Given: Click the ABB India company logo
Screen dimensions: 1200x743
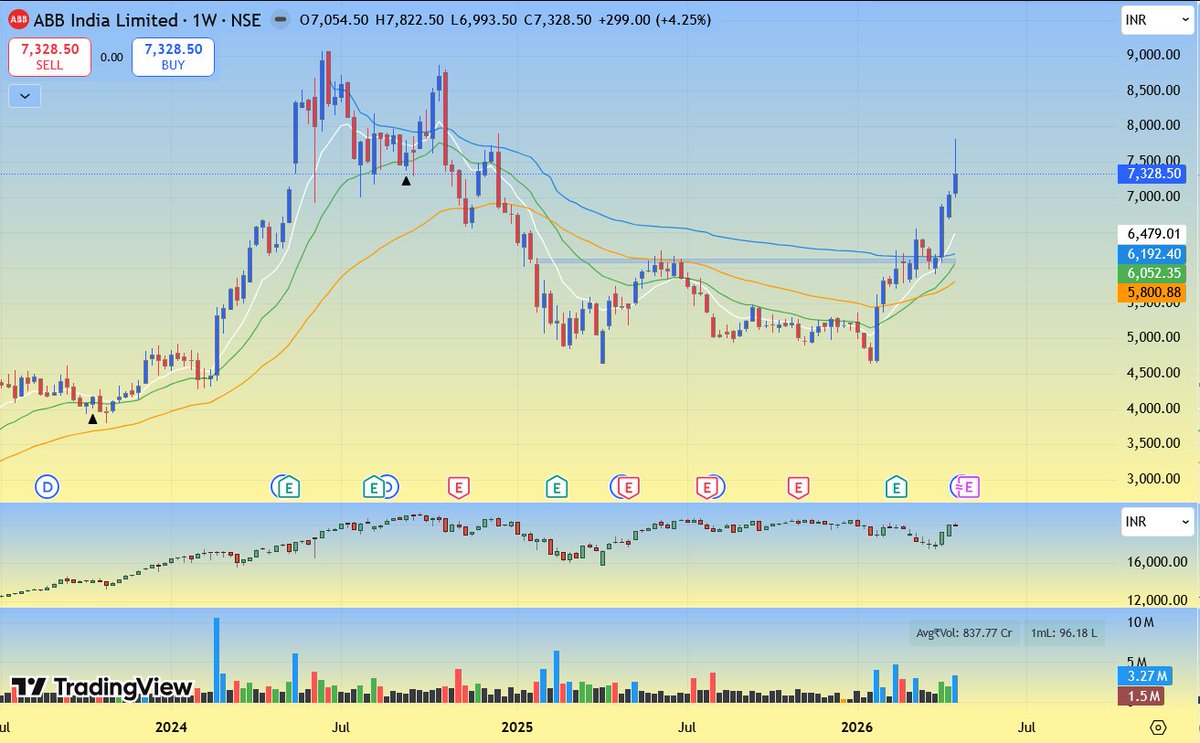Looking at the screenshot, I should (x=17, y=18).
